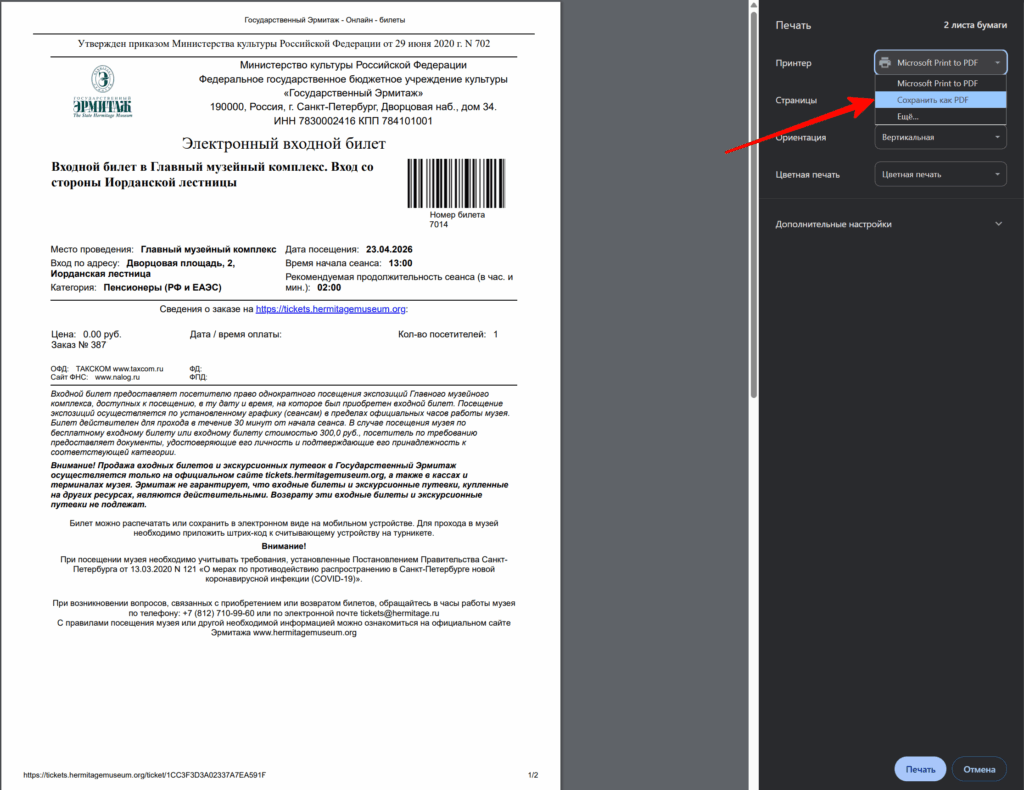Click the dropdown arrow on the Ориентация field
Screen dimensions: 1024x790
point(997,137)
